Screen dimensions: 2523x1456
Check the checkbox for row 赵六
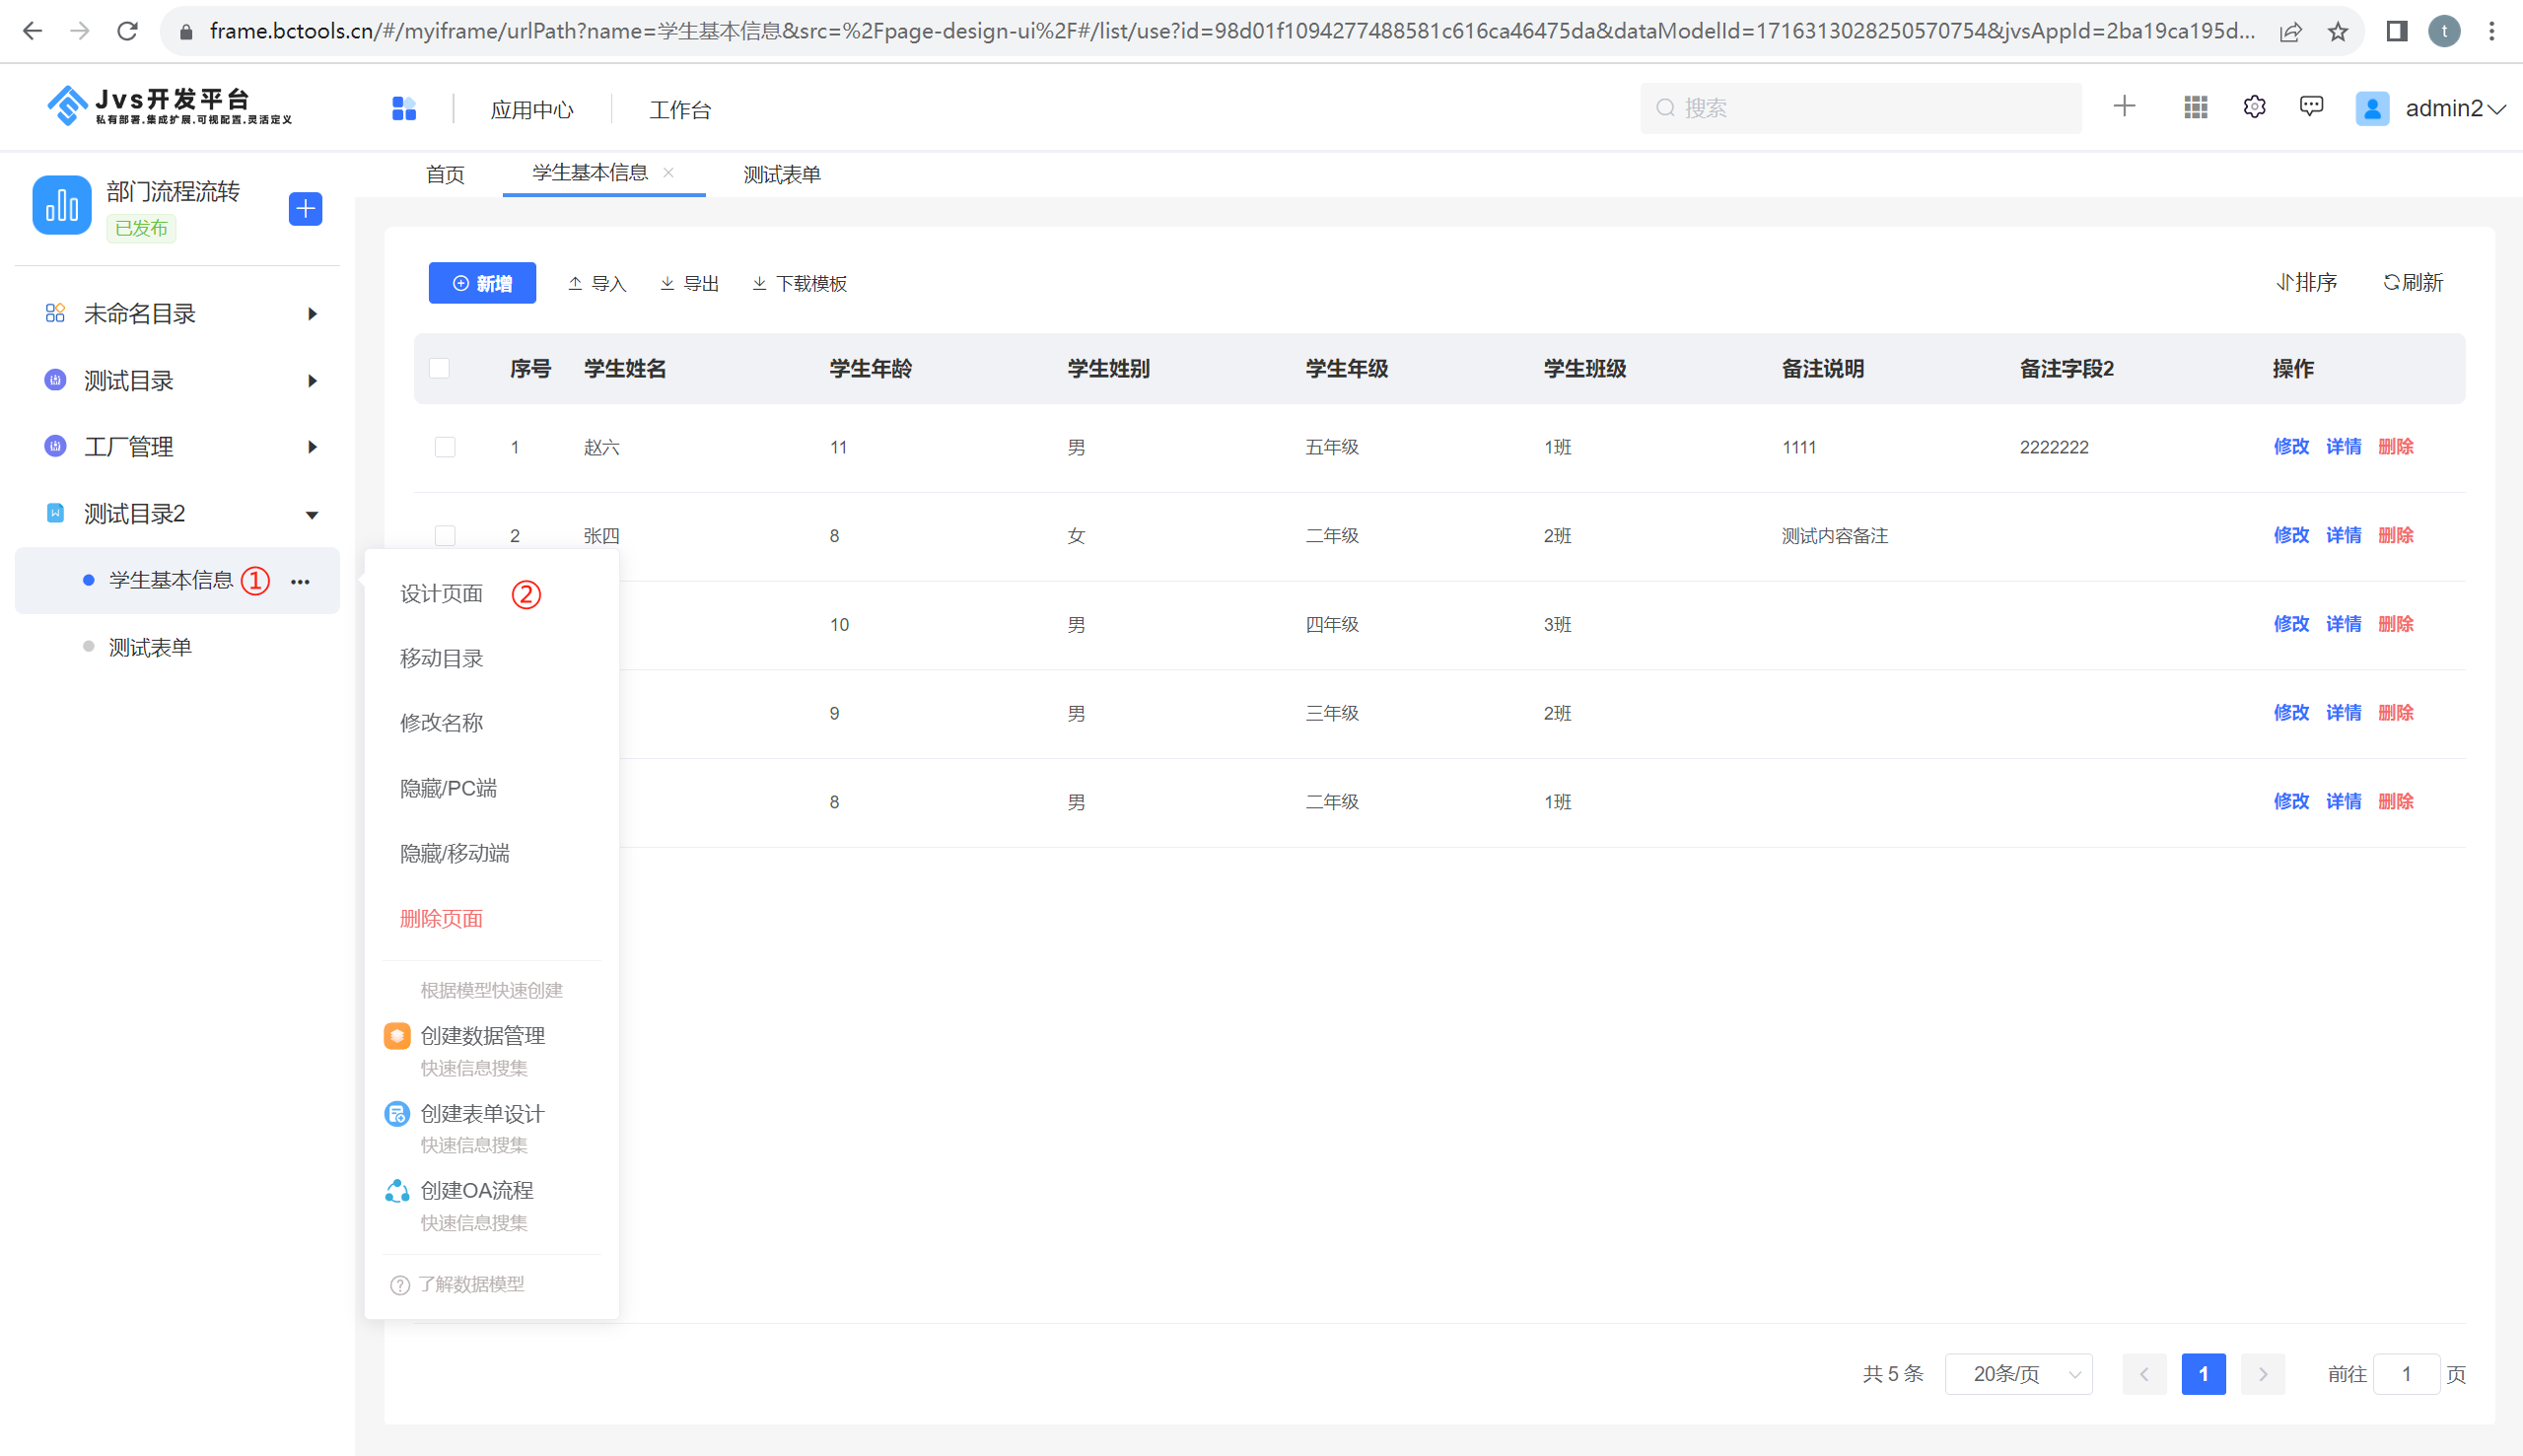click(x=445, y=447)
